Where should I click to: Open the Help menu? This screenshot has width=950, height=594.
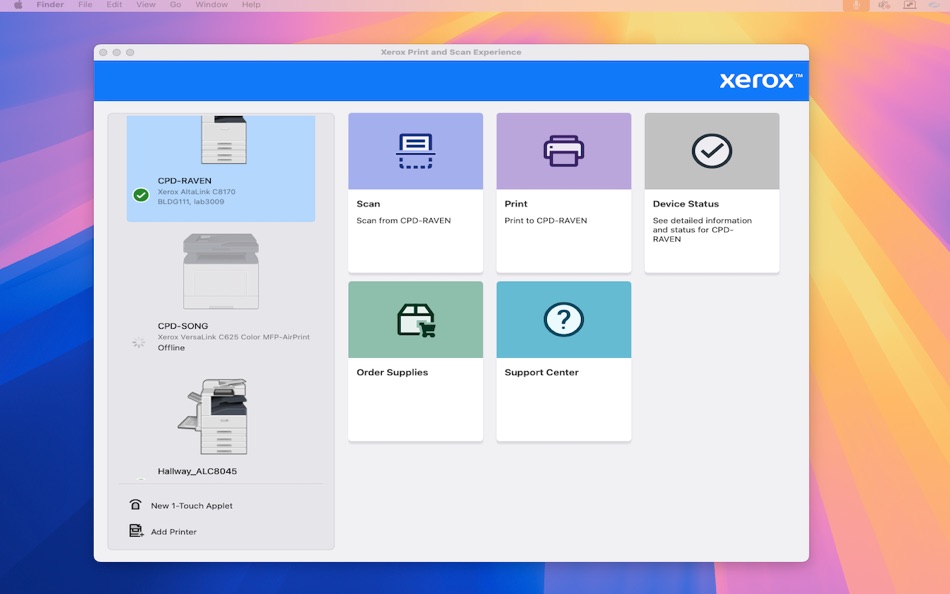(x=251, y=5)
